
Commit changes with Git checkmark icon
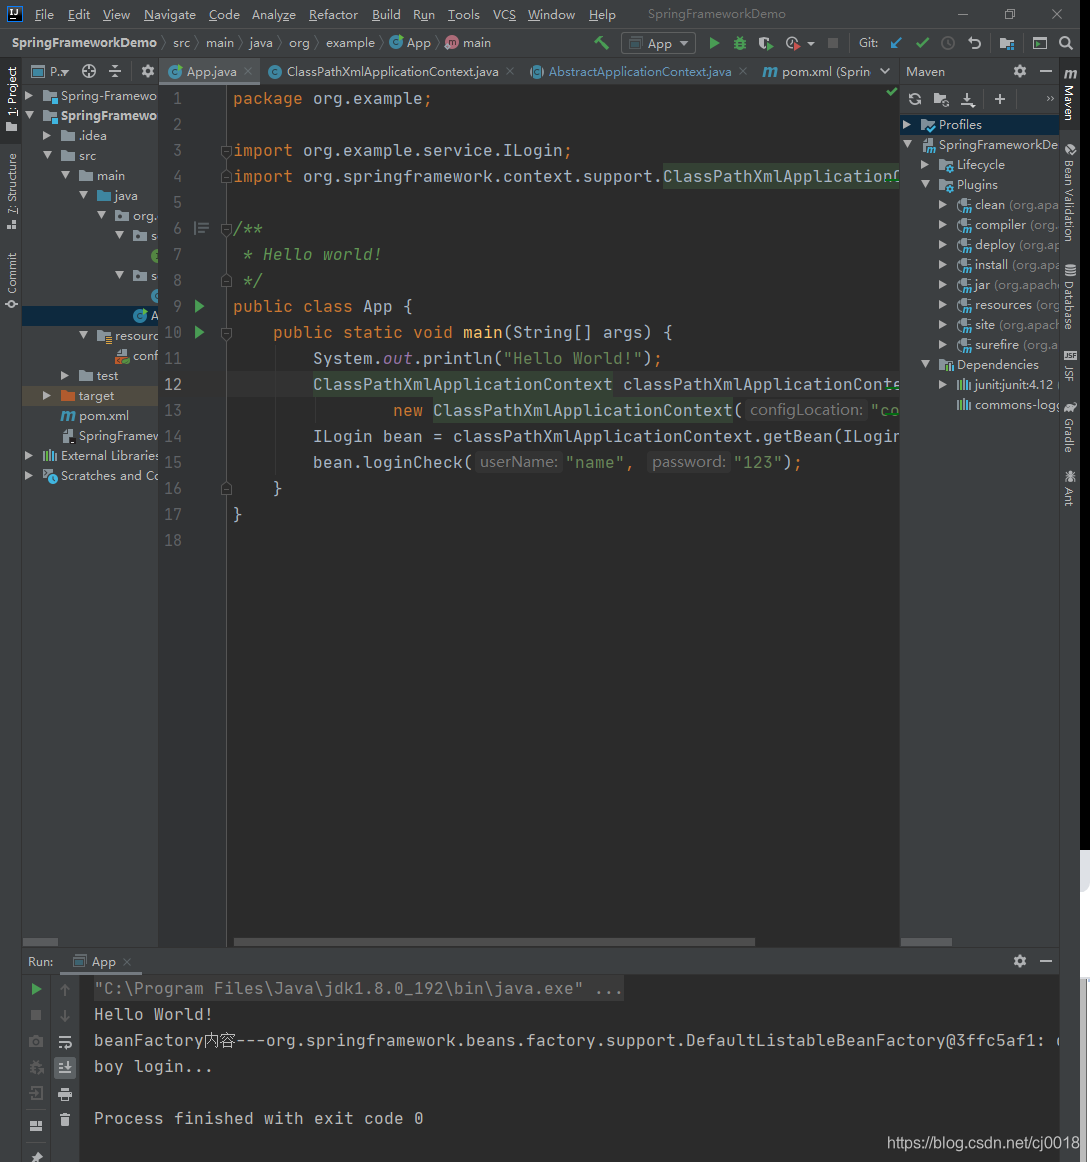923,43
